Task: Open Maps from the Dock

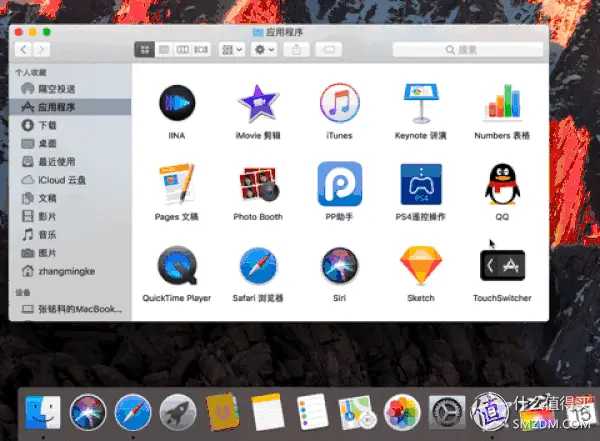Action: 357,412
